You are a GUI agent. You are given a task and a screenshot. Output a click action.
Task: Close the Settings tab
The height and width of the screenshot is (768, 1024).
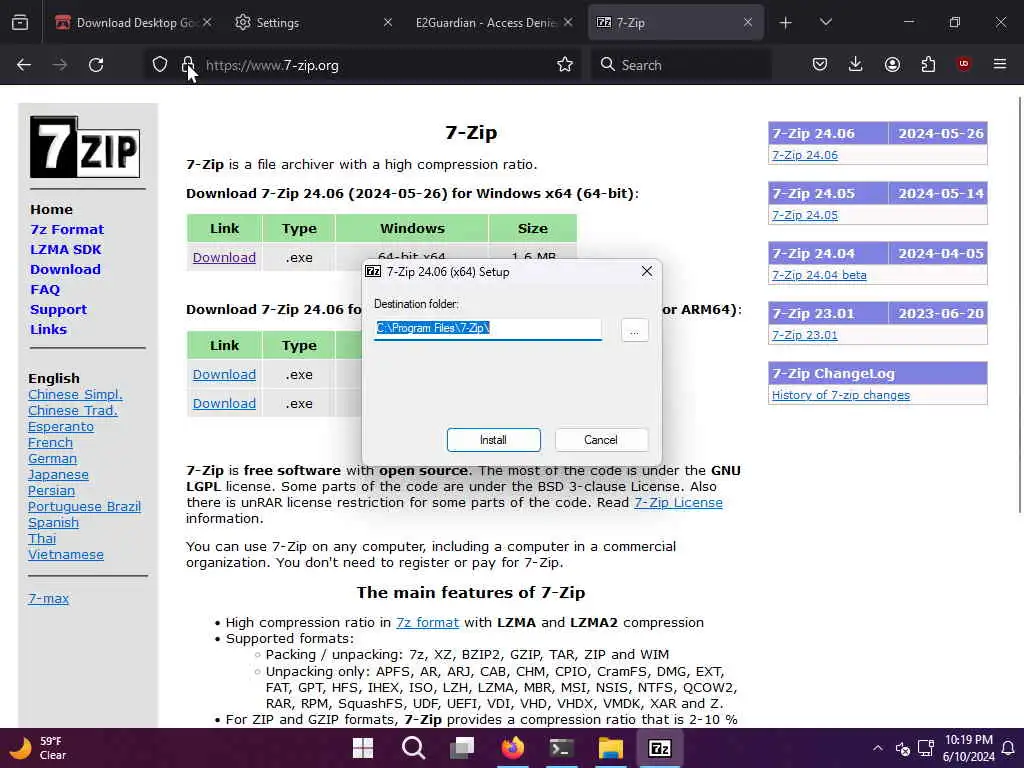pyautogui.click(x=388, y=22)
